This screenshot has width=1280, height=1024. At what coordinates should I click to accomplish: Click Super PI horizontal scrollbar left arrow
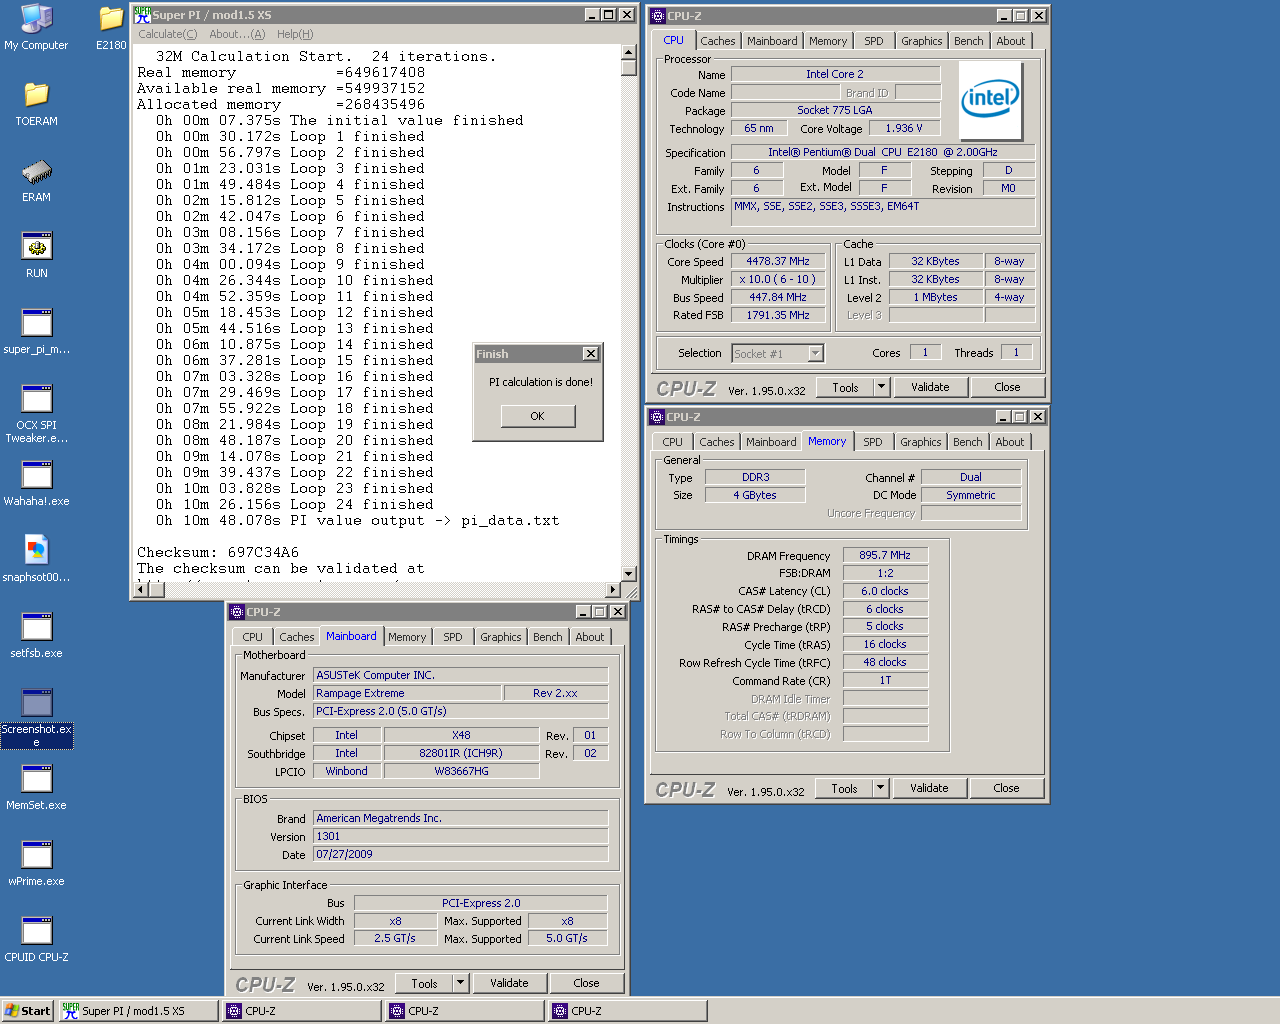141,590
